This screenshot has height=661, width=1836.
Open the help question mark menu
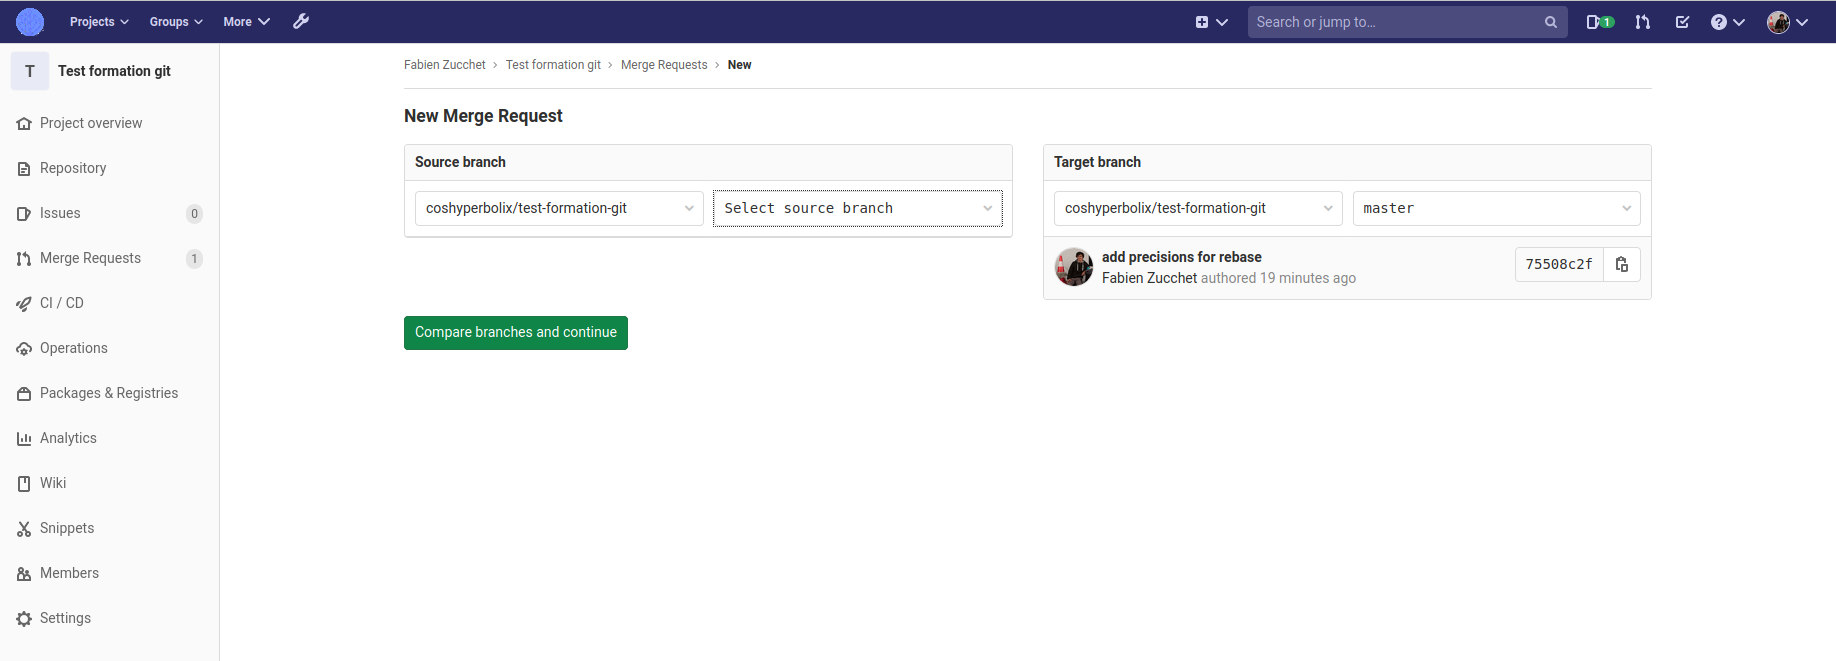pyautogui.click(x=1727, y=21)
